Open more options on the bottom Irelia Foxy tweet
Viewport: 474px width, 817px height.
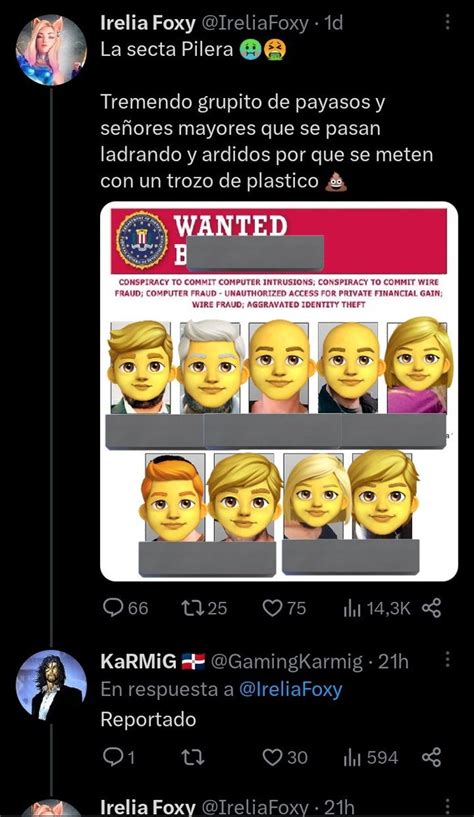click(447, 806)
